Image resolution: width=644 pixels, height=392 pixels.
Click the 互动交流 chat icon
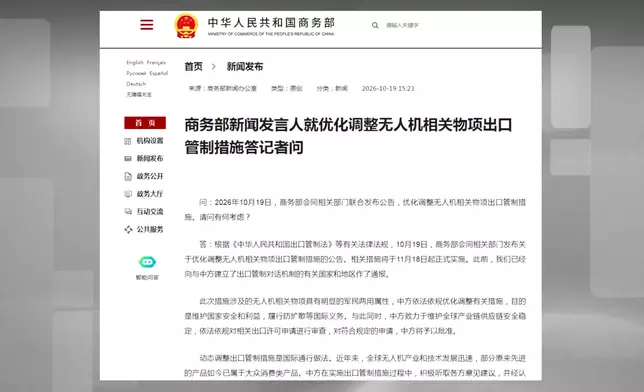click(x=128, y=212)
